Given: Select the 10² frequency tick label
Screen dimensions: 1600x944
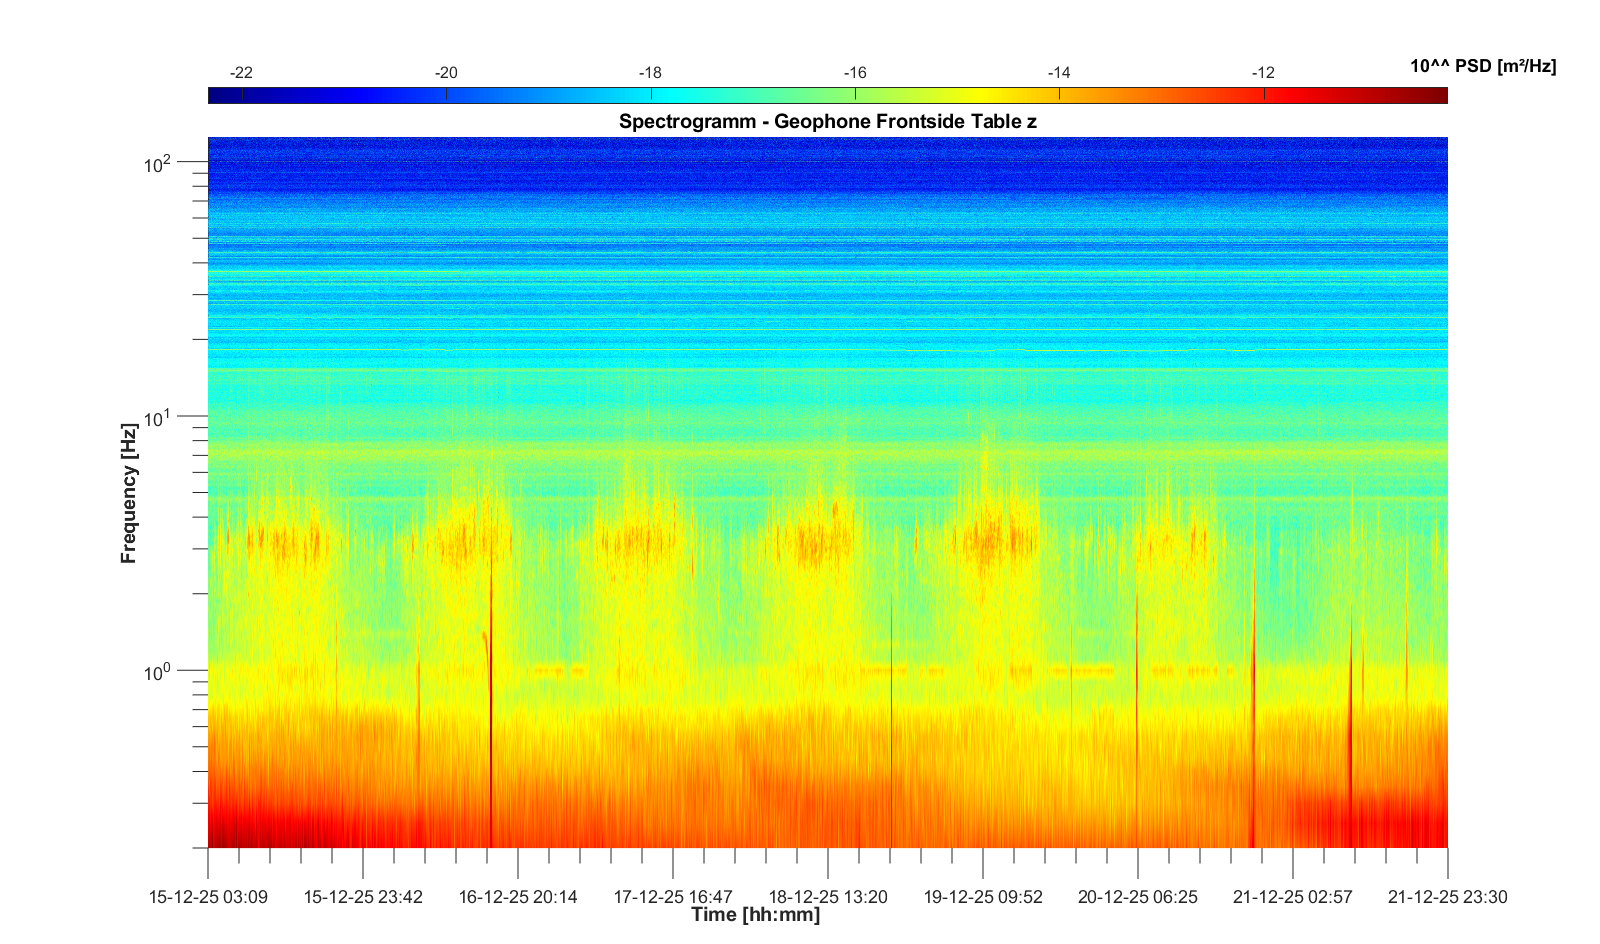Looking at the screenshot, I should pyautogui.click(x=158, y=163).
